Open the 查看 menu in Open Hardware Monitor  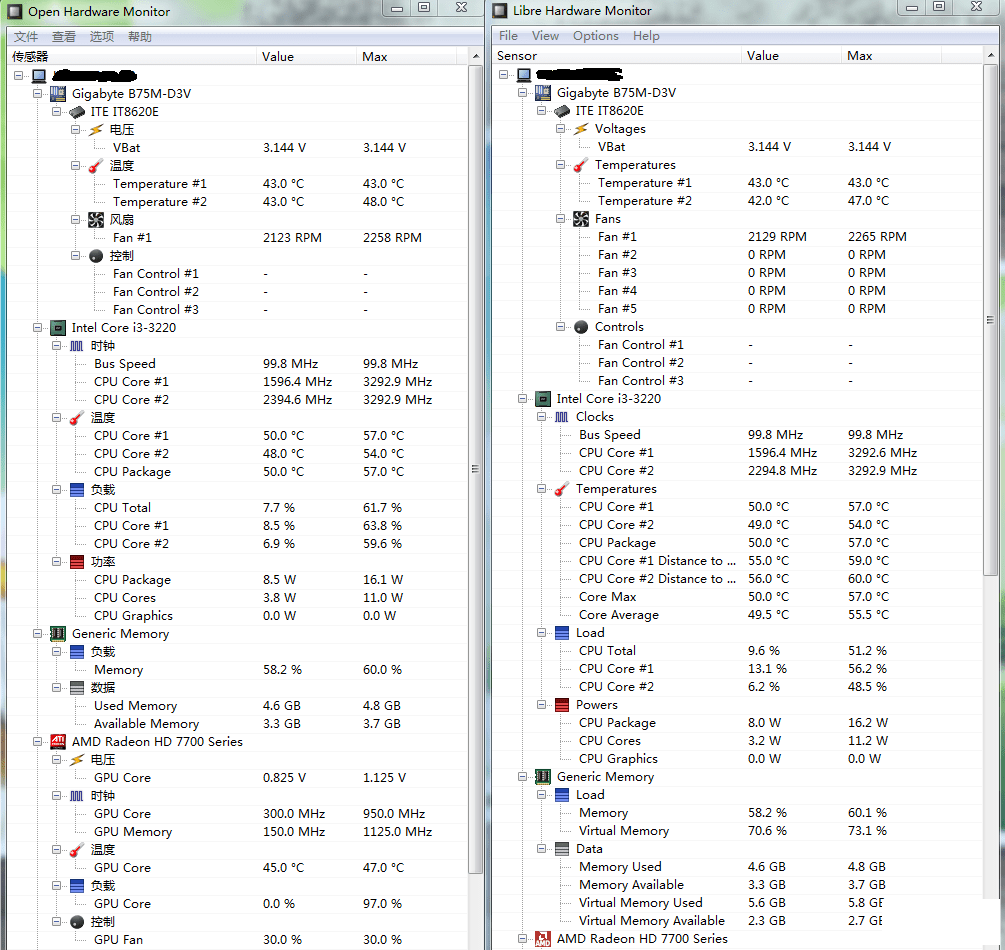(63, 37)
